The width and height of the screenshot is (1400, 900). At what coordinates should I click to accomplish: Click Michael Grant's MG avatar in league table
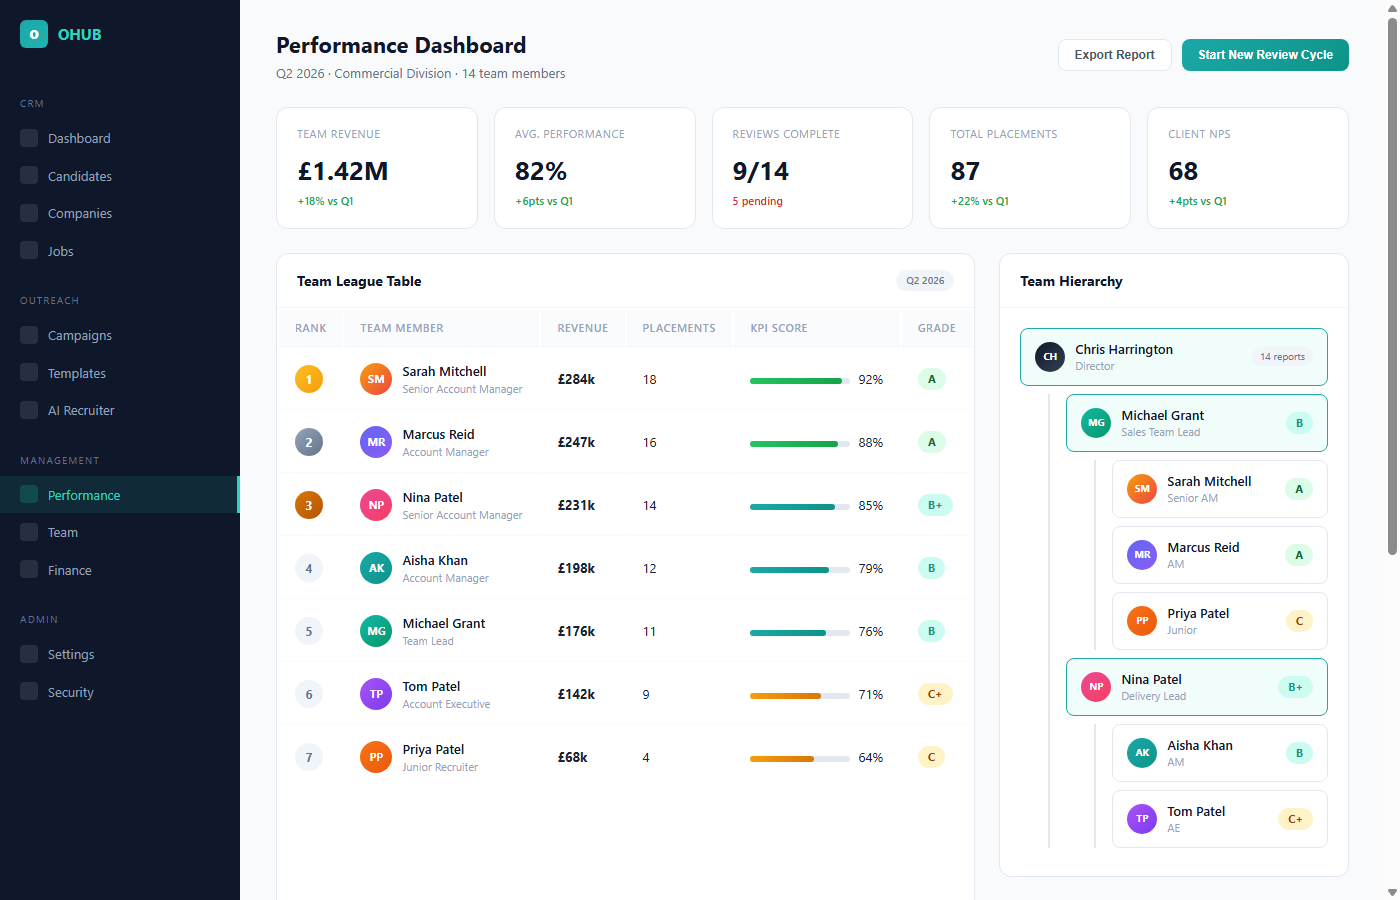click(x=376, y=631)
